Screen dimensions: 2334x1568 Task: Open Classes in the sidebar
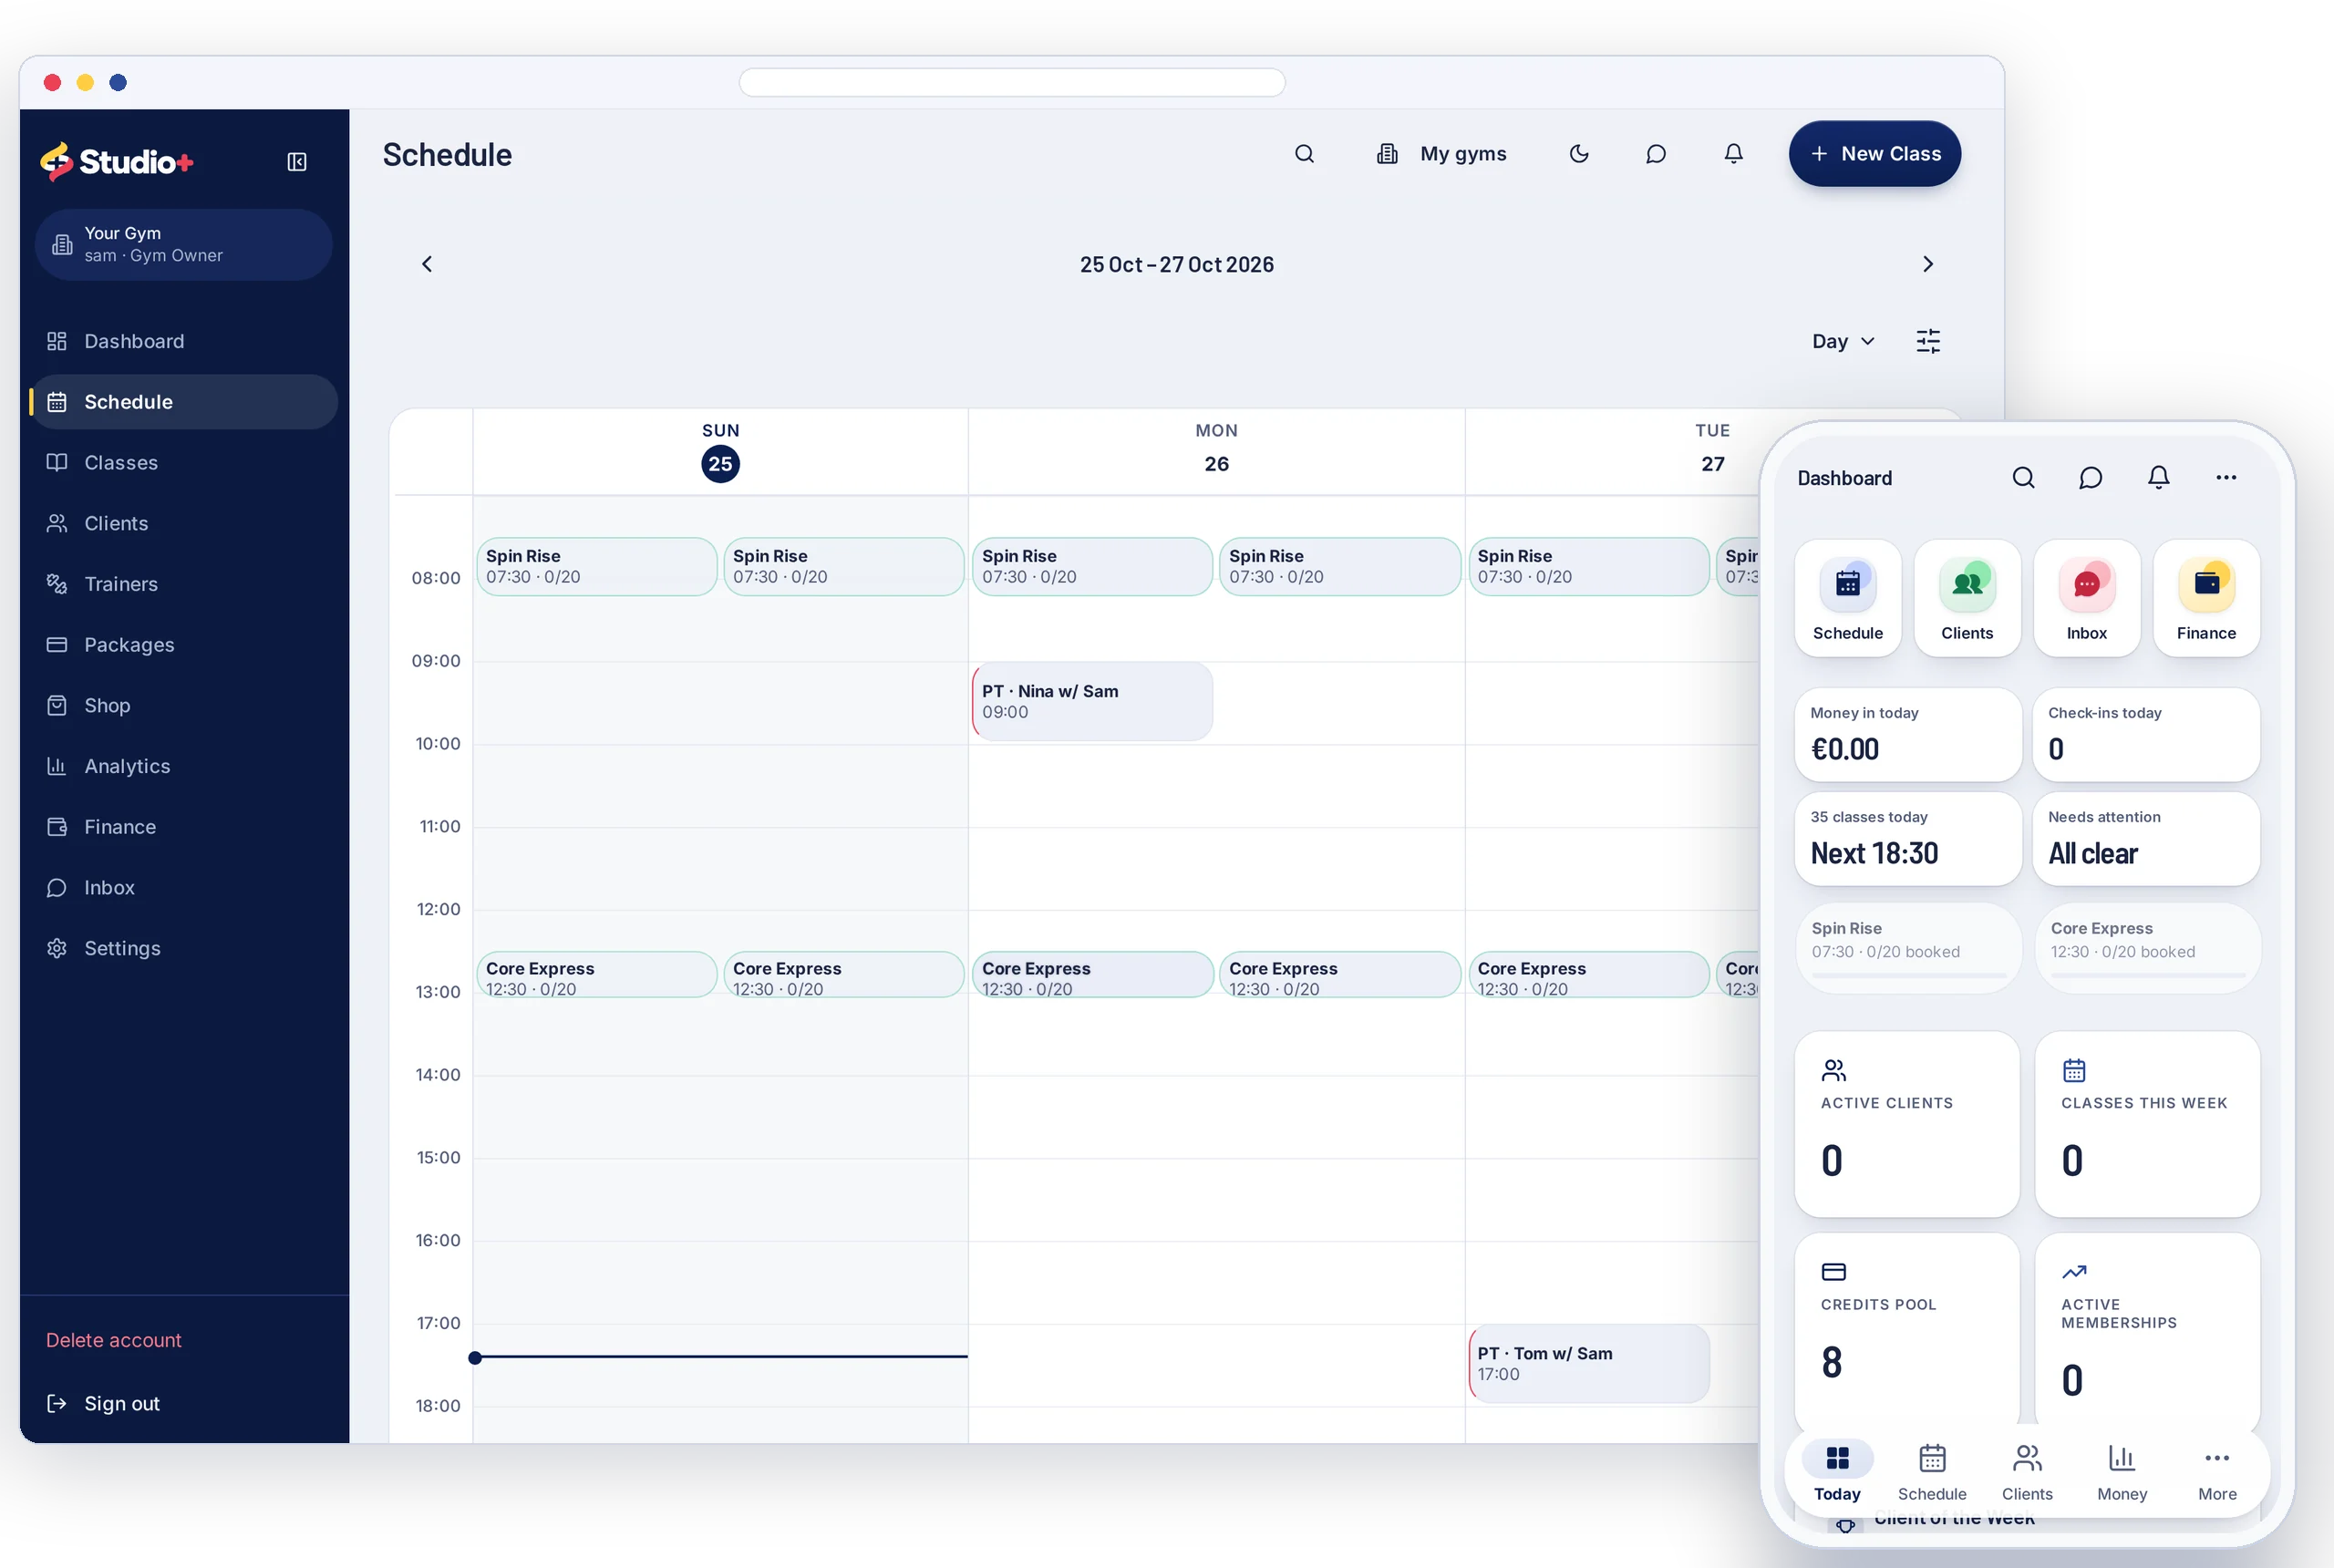184,463
